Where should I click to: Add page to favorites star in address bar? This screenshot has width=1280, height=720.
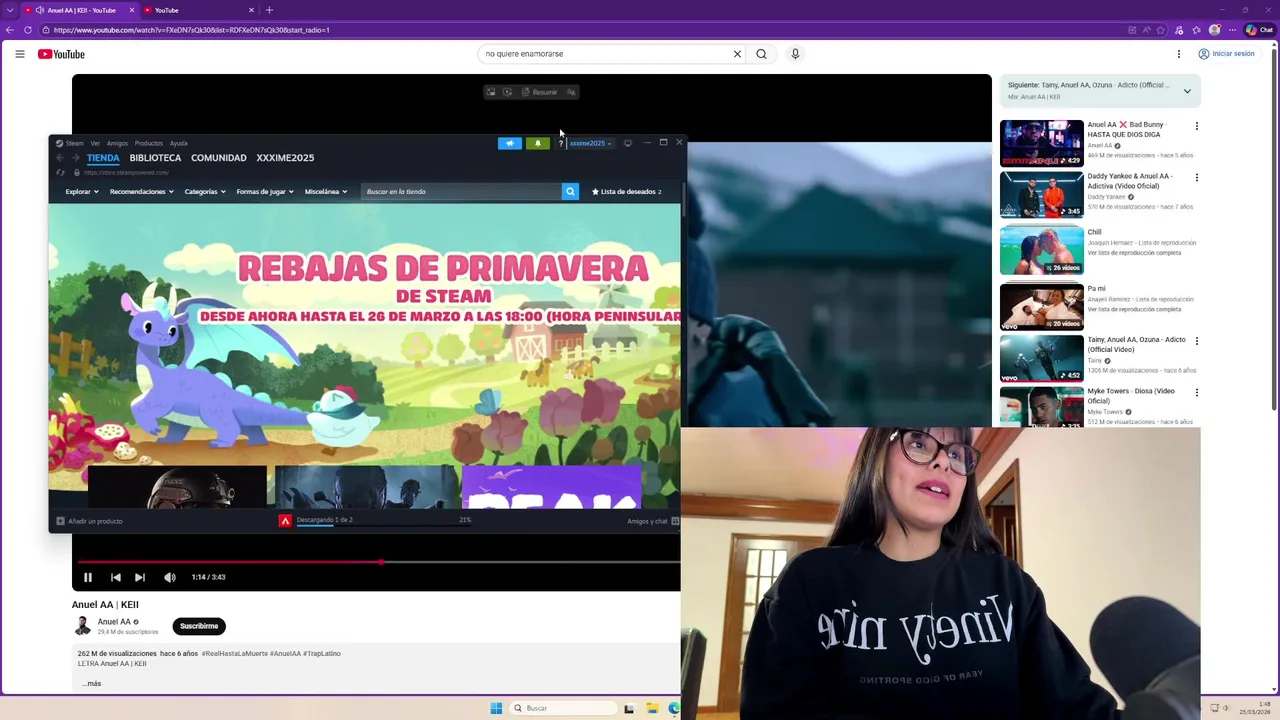click(1161, 30)
